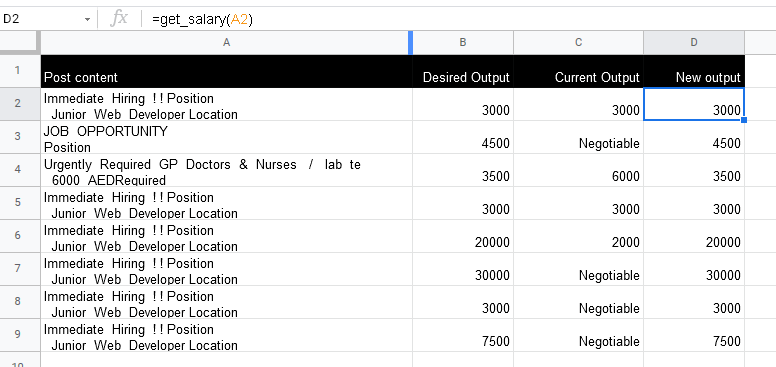Click the 'Desired Output' header cell
Image resolution: width=776 pixels, height=367 pixels.
tap(463, 71)
